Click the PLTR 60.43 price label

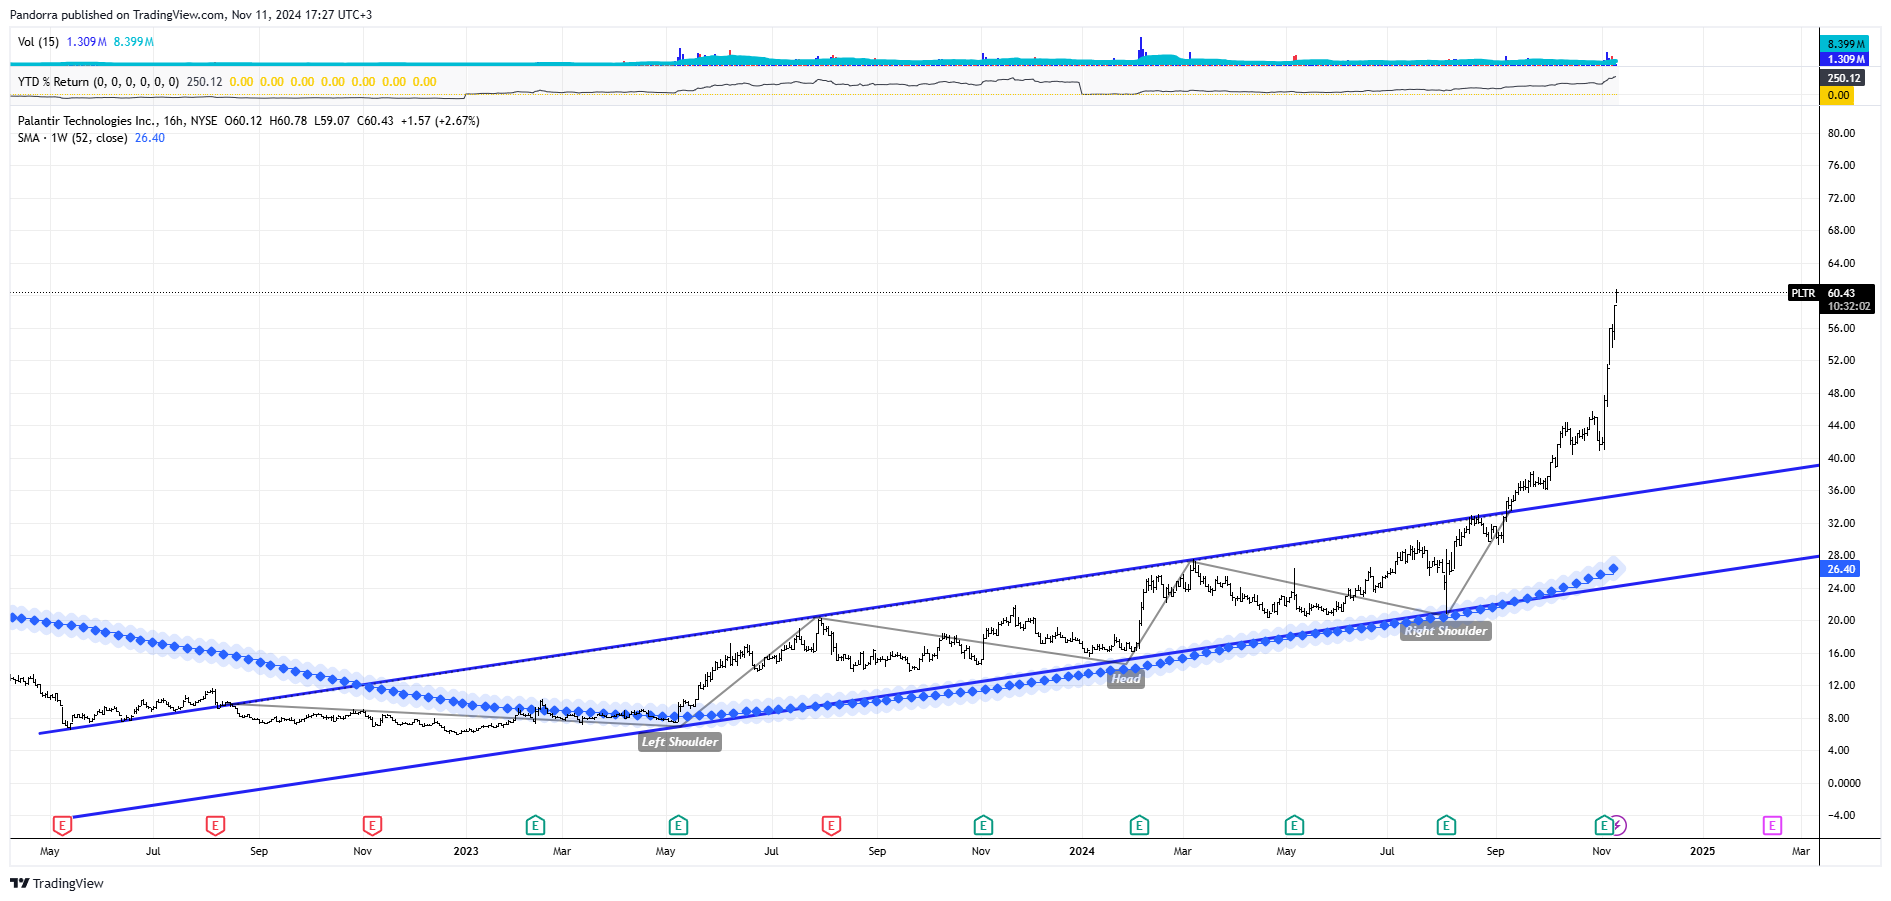point(1831,293)
